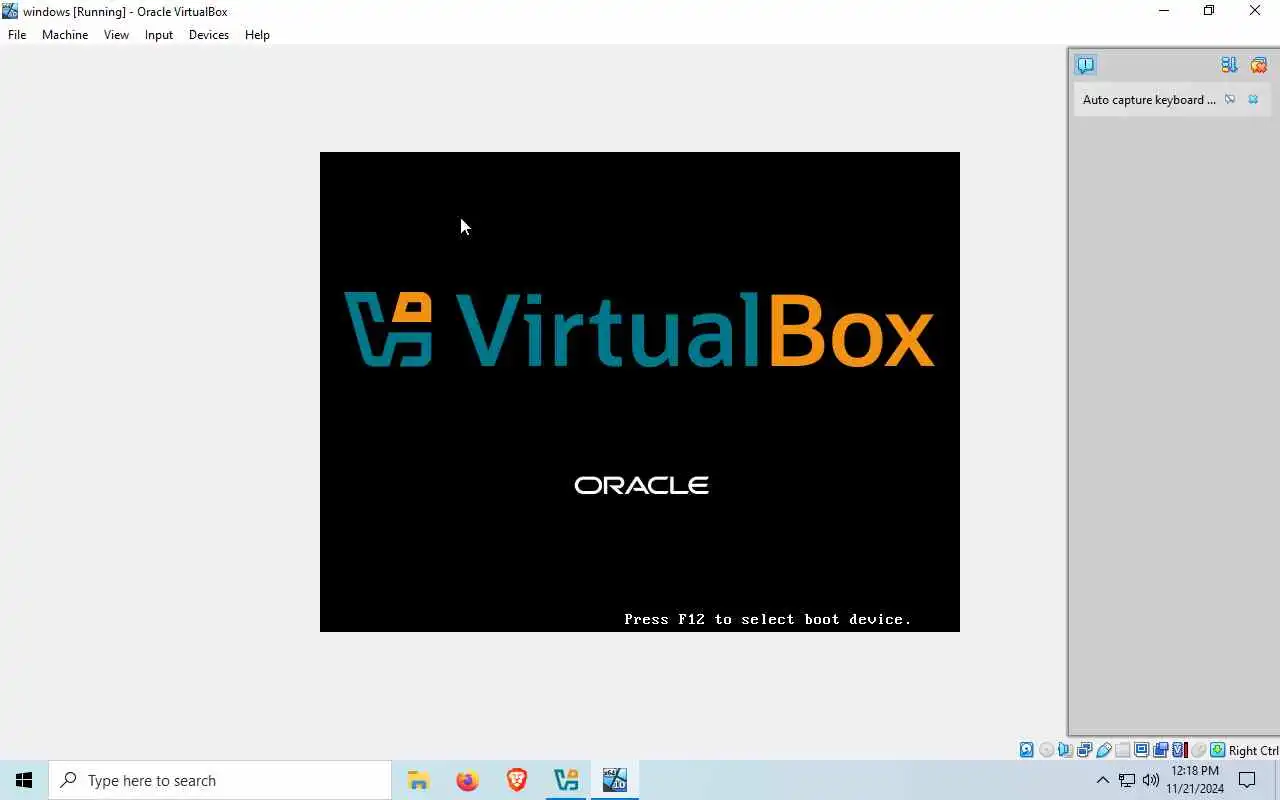This screenshot has width=1280, height=800.
Task: Click the USB devices indicator
Action: point(1104,750)
